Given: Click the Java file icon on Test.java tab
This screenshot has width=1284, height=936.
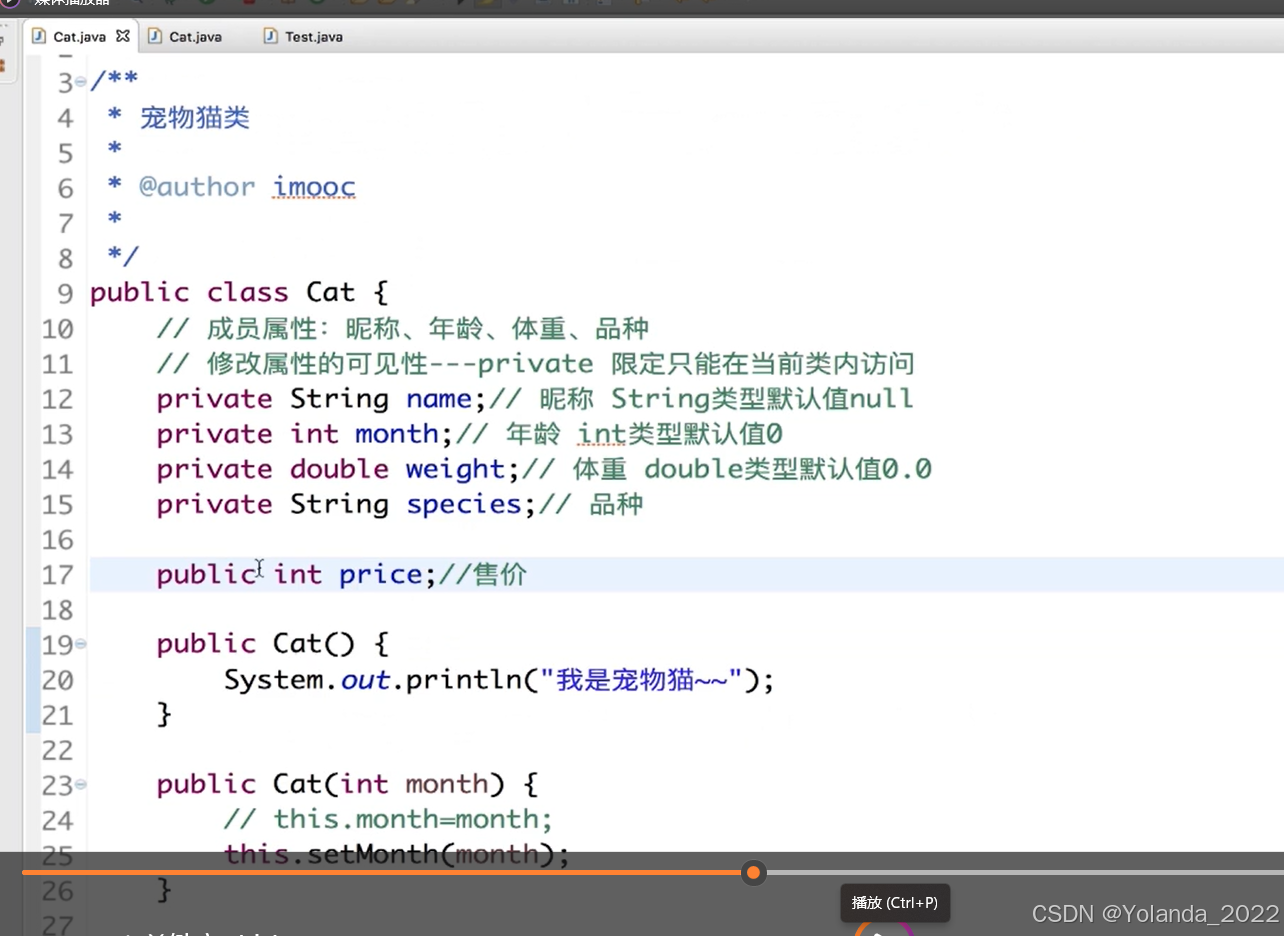Looking at the screenshot, I should 270,36.
